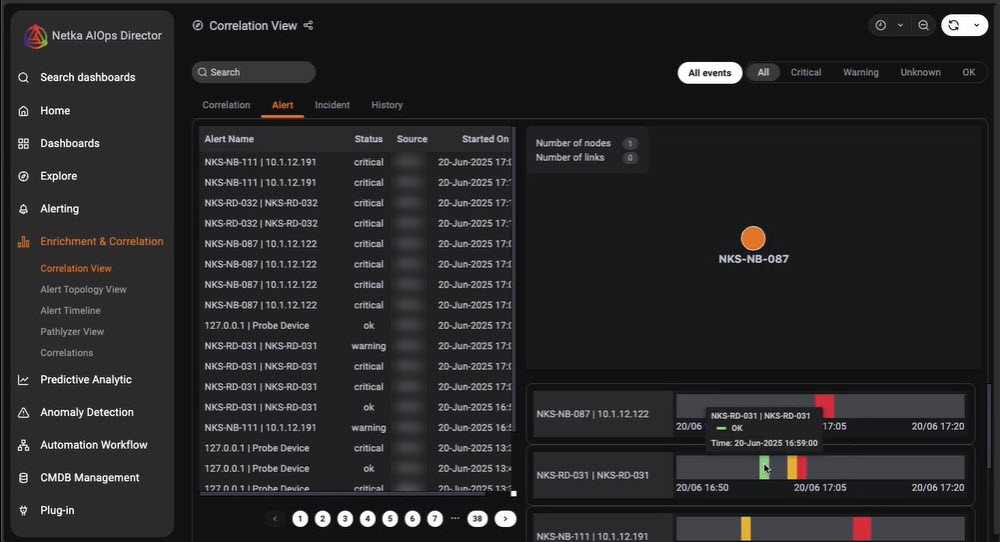This screenshot has width=1000, height=542.
Task: Go to page 7 of alerts
Action: pyautogui.click(x=435, y=519)
